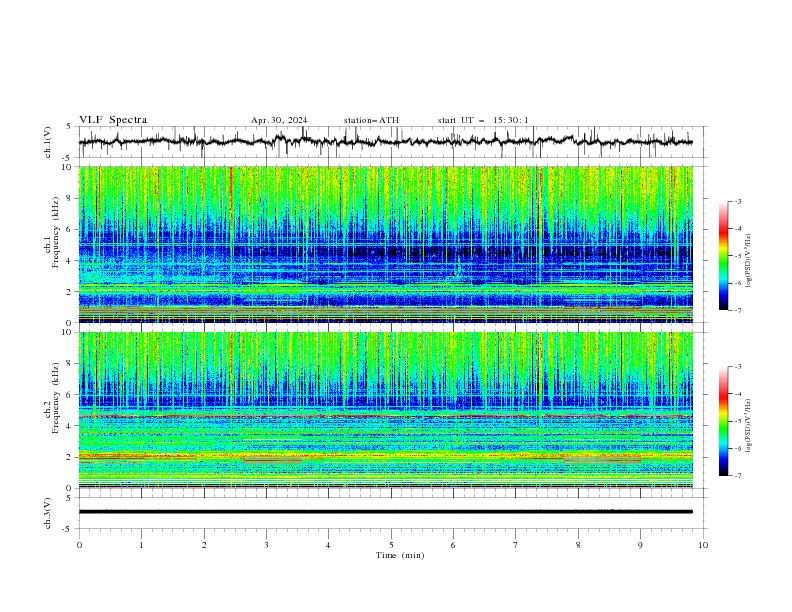Select the date text "Apr. 30, 2024"
The image size is (792, 612).
tap(279, 120)
